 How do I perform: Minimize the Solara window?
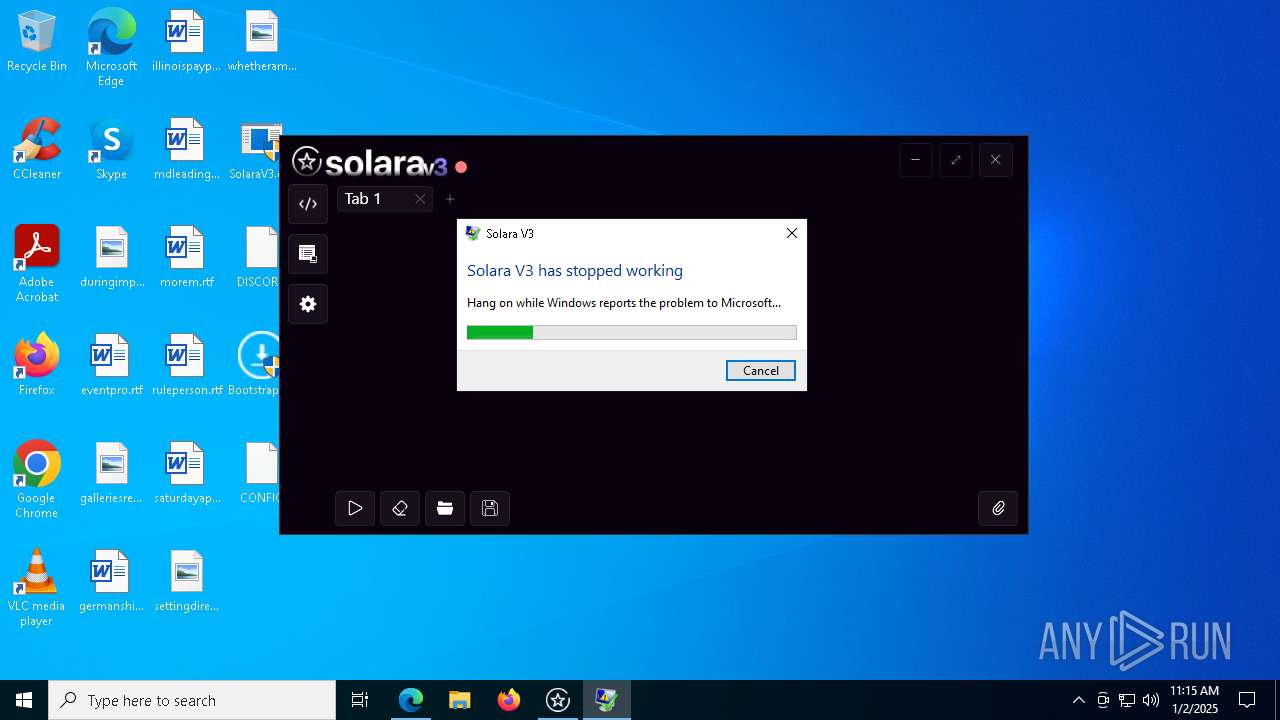pos(915,160)
